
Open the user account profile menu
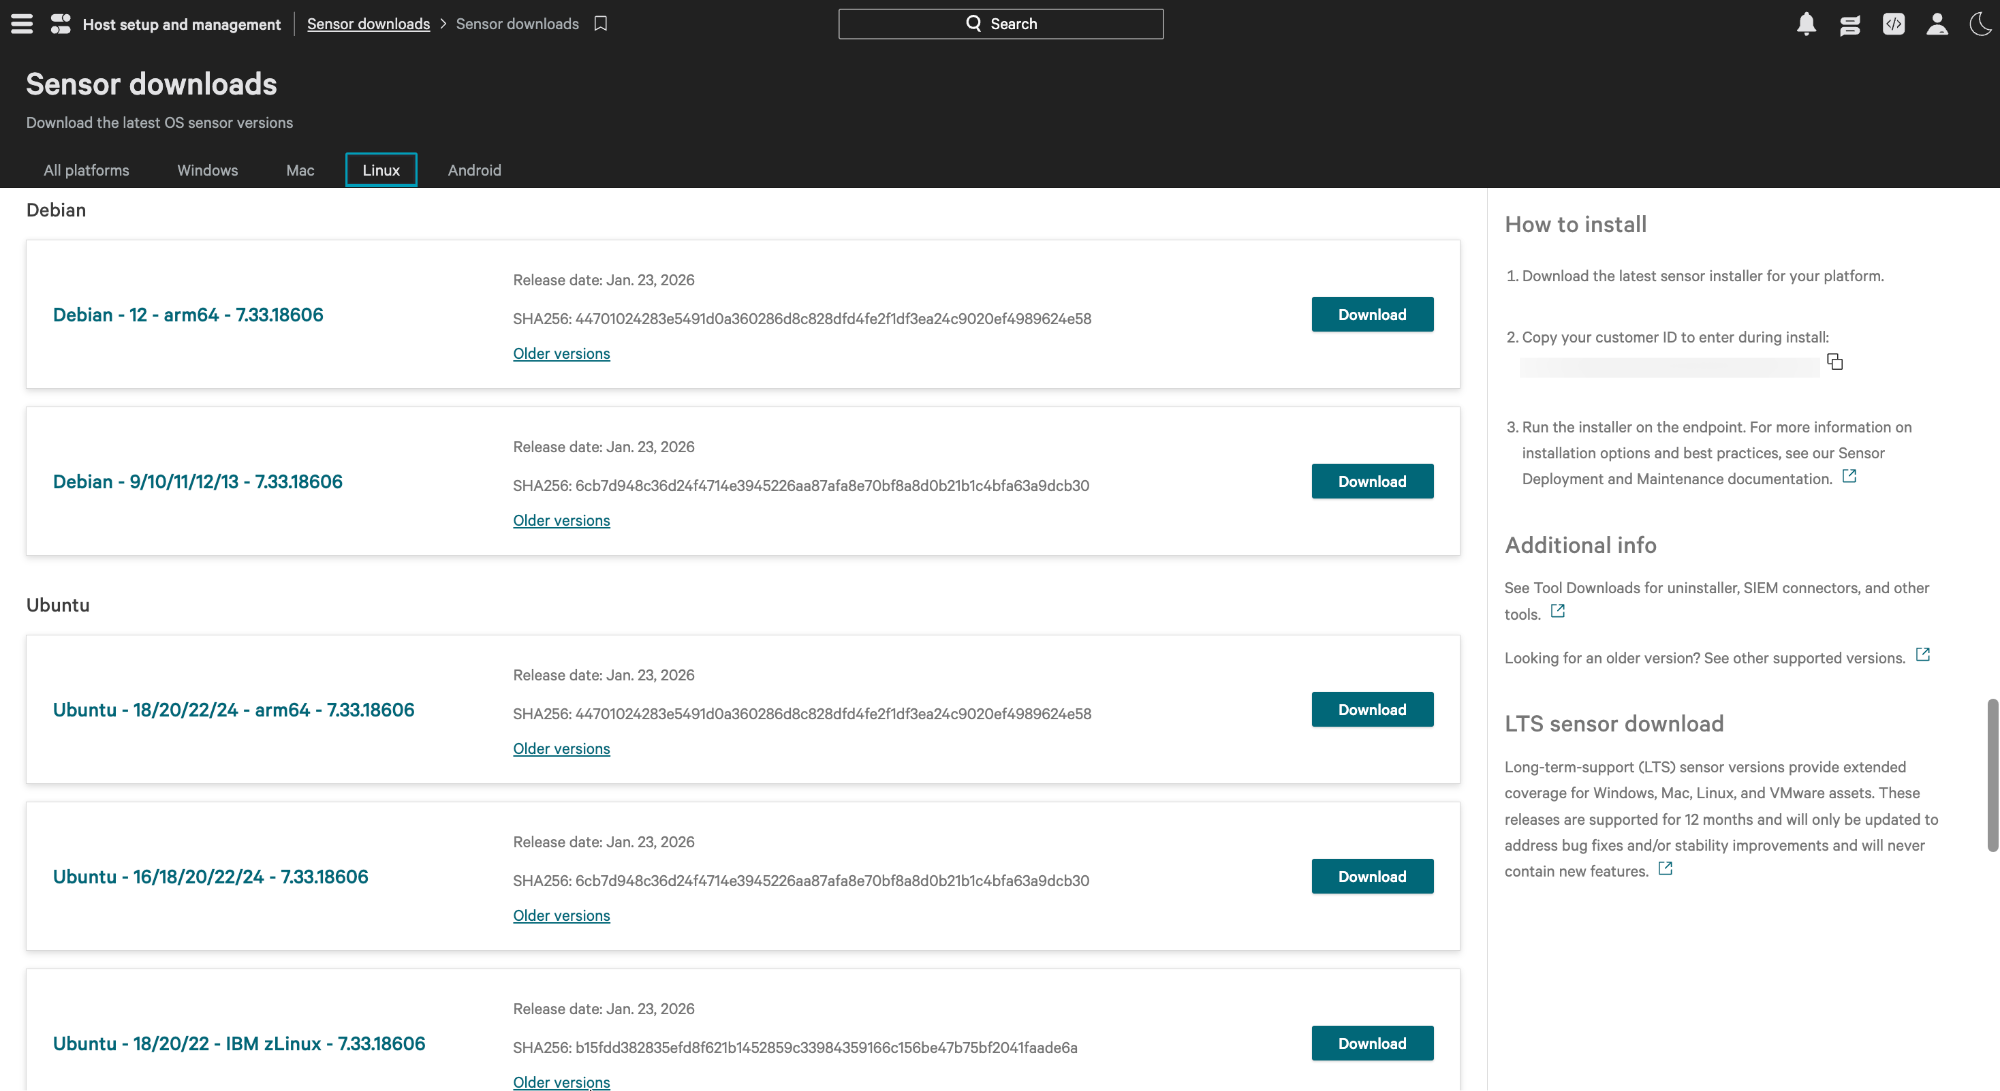click(1937, 24)
